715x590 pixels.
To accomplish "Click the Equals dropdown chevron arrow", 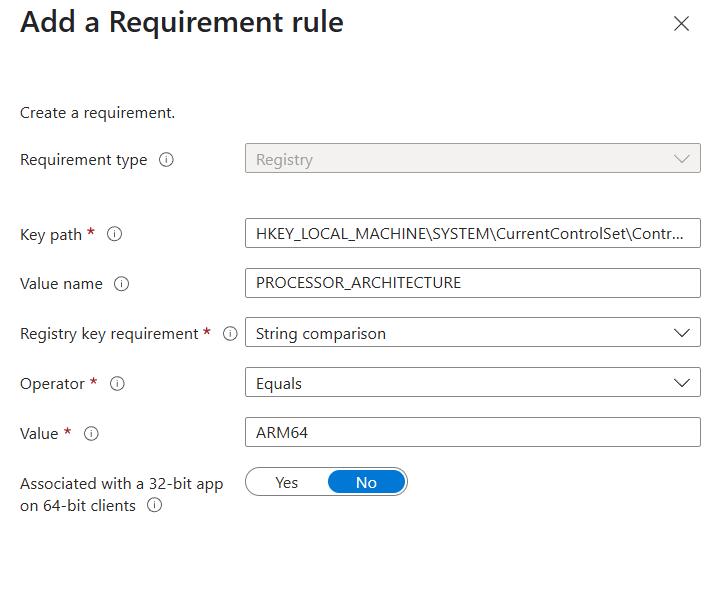I will pos(682,383).
